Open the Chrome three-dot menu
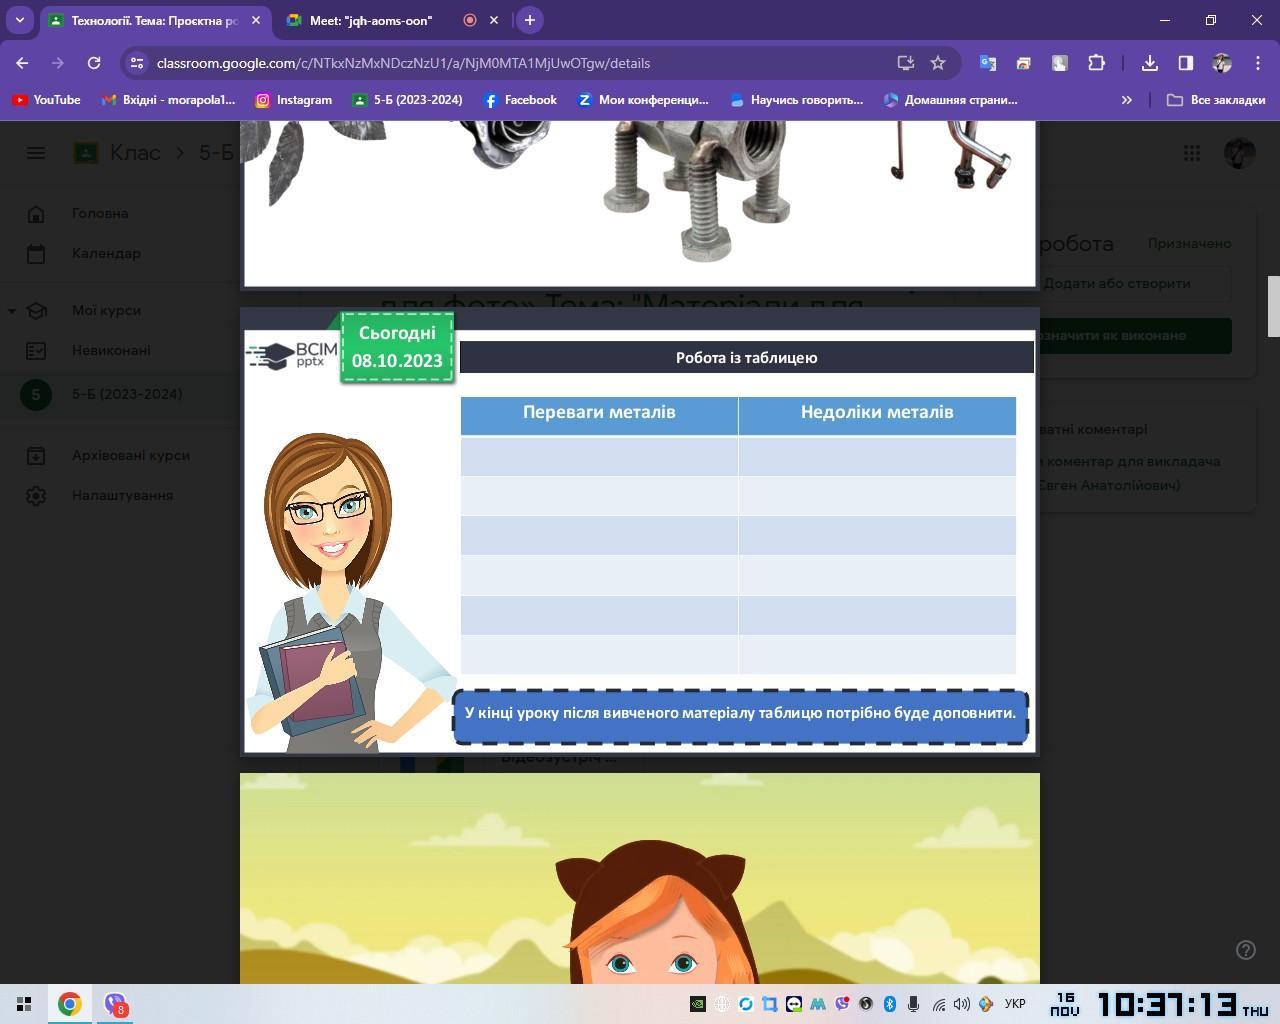Viewport: 1280px width, 1024px height. click(x=1258, y=63)
